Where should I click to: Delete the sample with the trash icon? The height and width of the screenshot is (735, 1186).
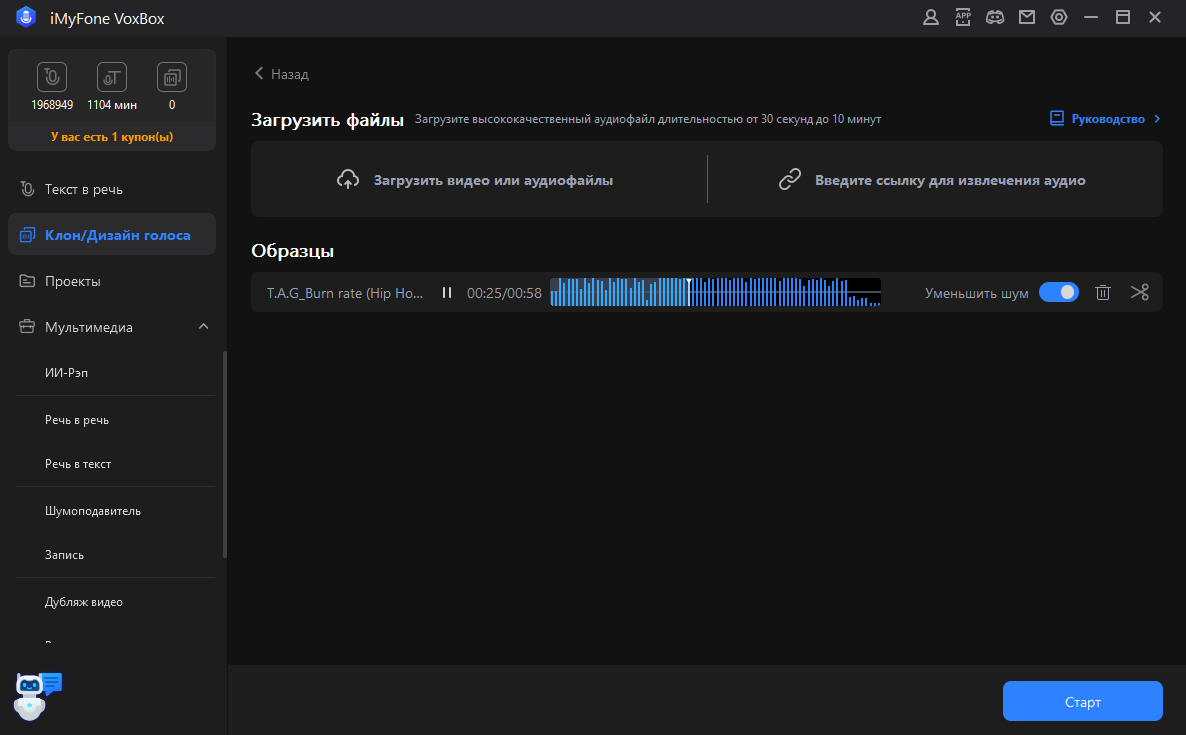click(x=1103, y=292)
